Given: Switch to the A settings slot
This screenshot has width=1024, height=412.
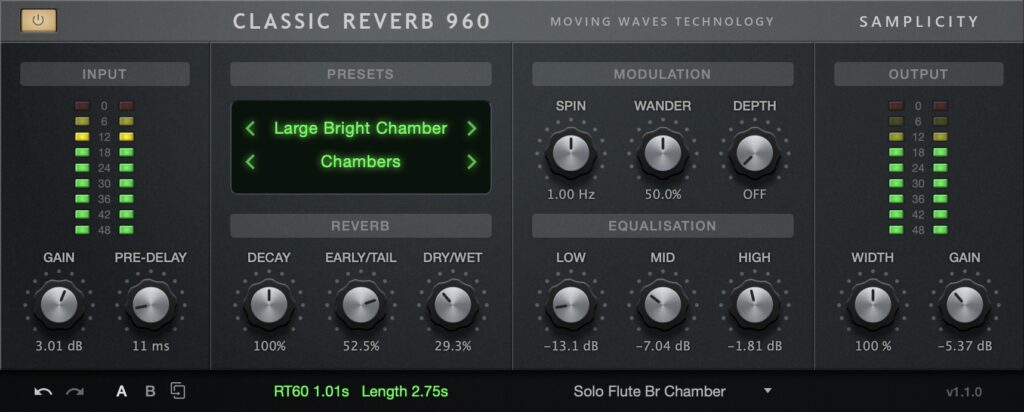Looking at the screenshot, I should pos(121,392).
